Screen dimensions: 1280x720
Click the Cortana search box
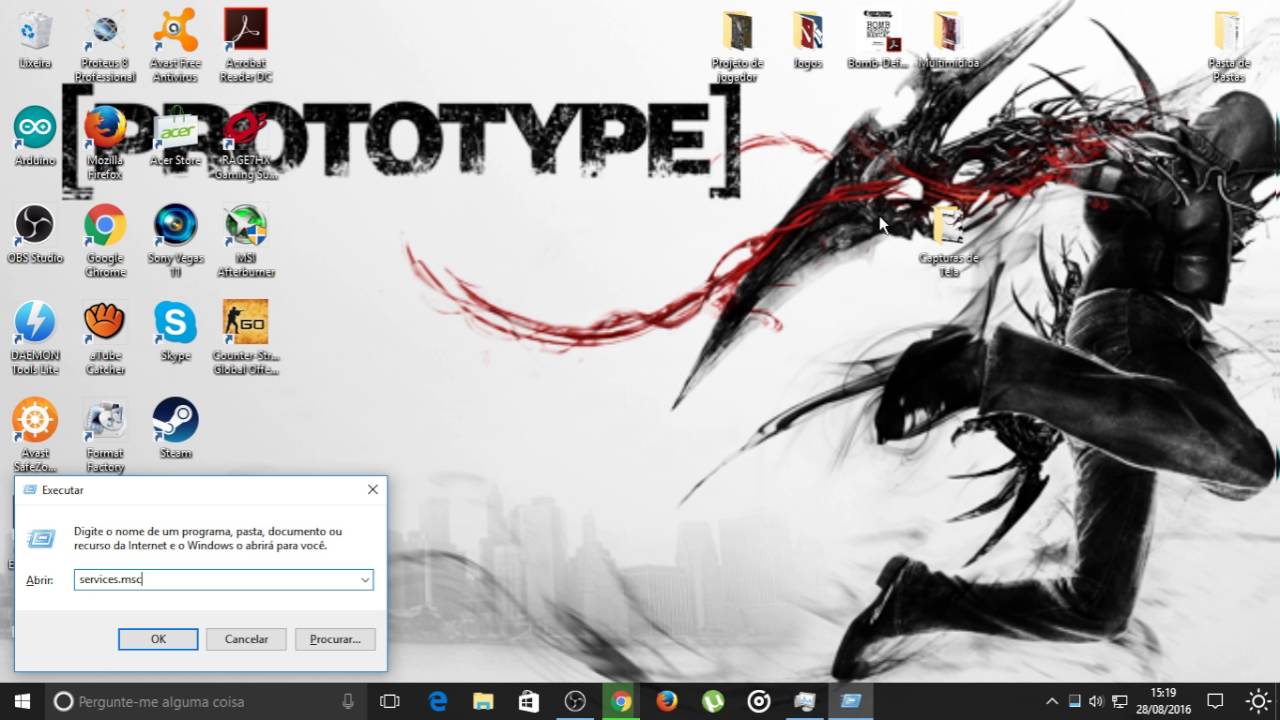[206, 701]
